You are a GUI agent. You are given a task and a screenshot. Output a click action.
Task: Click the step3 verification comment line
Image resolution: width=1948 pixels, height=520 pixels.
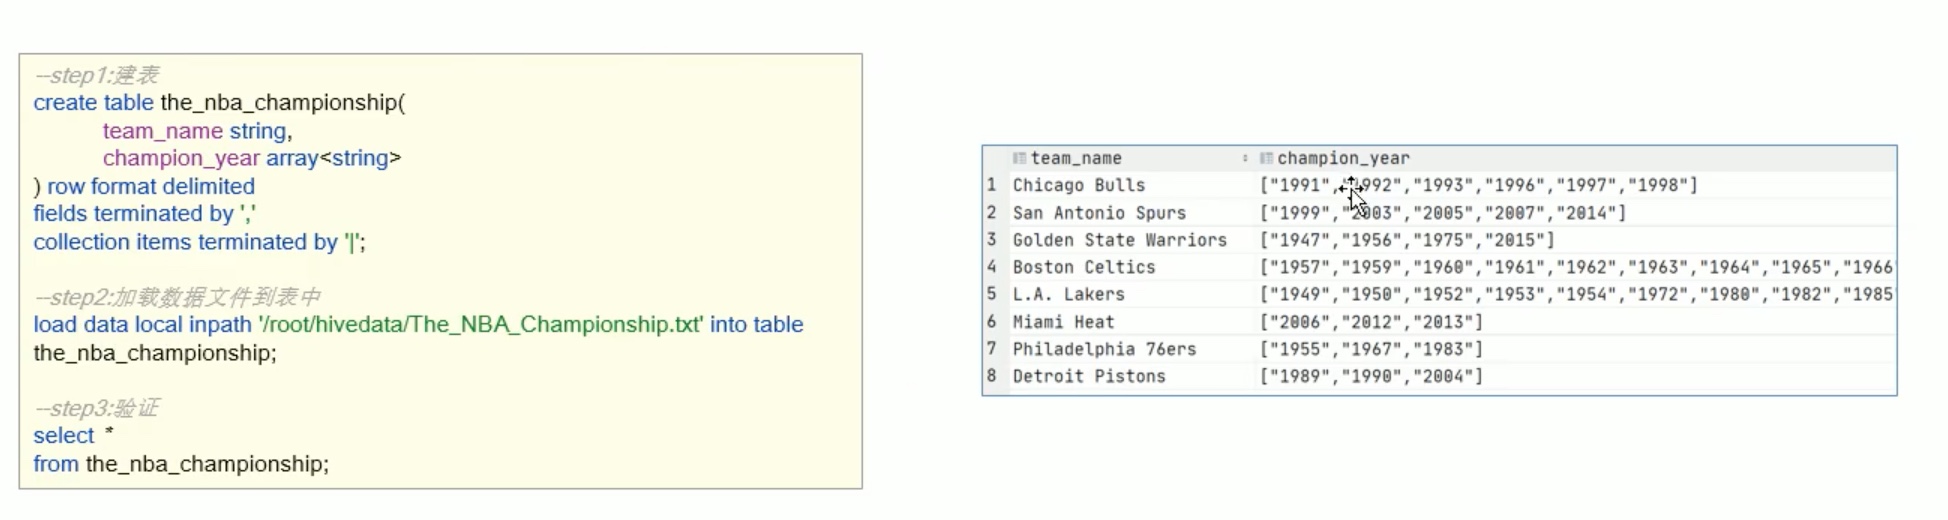point(96,408)
